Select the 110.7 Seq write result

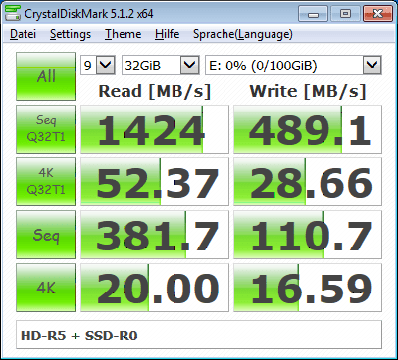tap(307, 235)
